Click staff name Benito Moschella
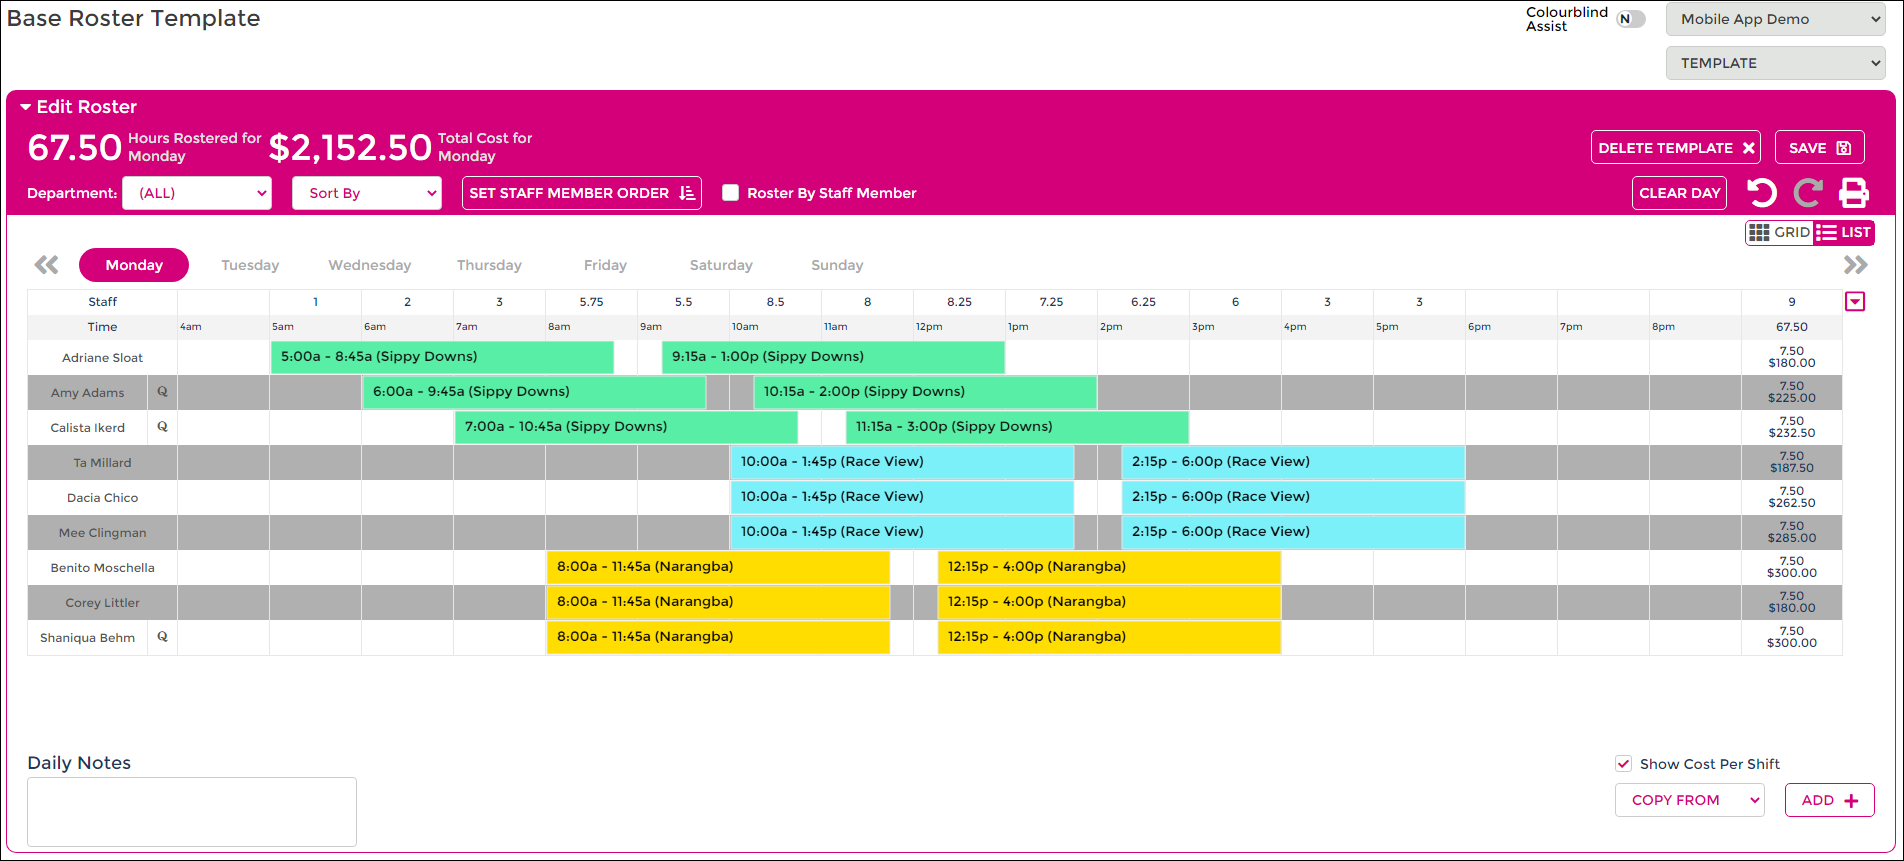 tap(102, 568)
